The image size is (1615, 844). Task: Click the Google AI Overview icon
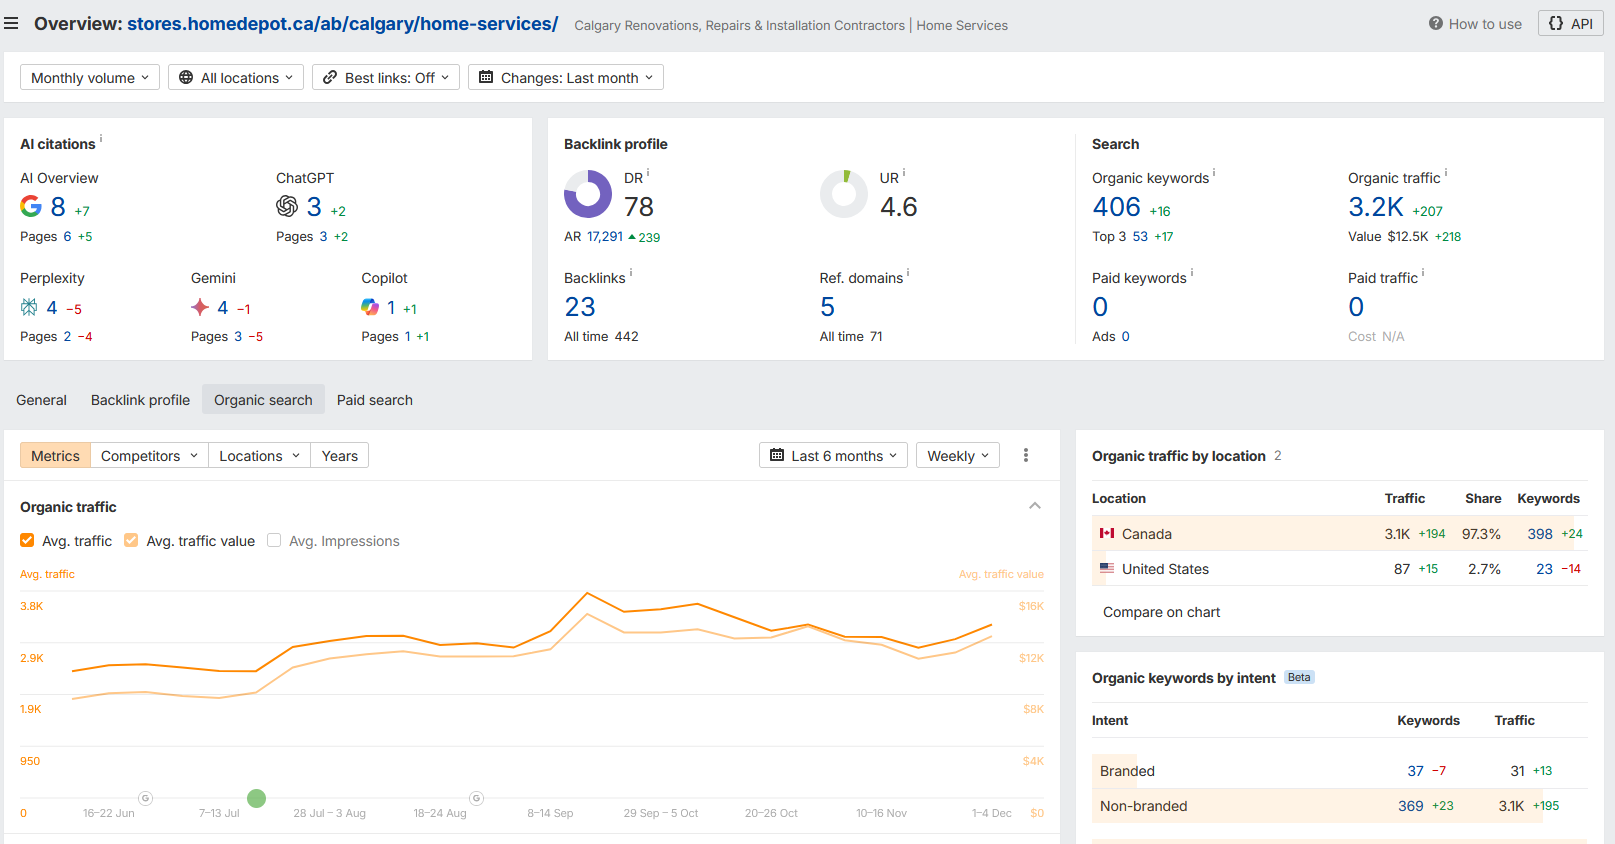click(x=31, y=206)
